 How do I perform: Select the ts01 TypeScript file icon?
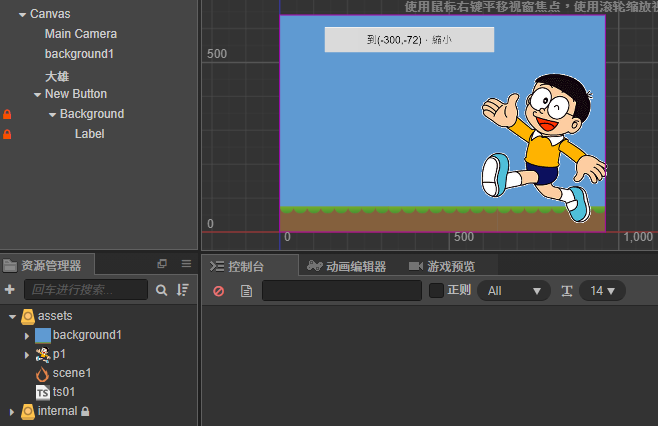pos(42,392)
